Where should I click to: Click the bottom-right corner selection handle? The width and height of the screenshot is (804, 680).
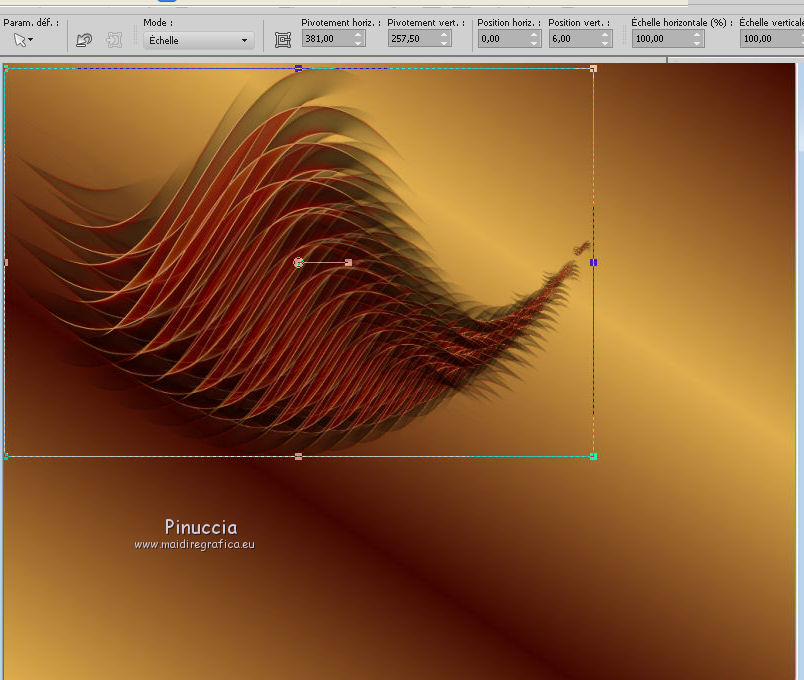(593, 456)
